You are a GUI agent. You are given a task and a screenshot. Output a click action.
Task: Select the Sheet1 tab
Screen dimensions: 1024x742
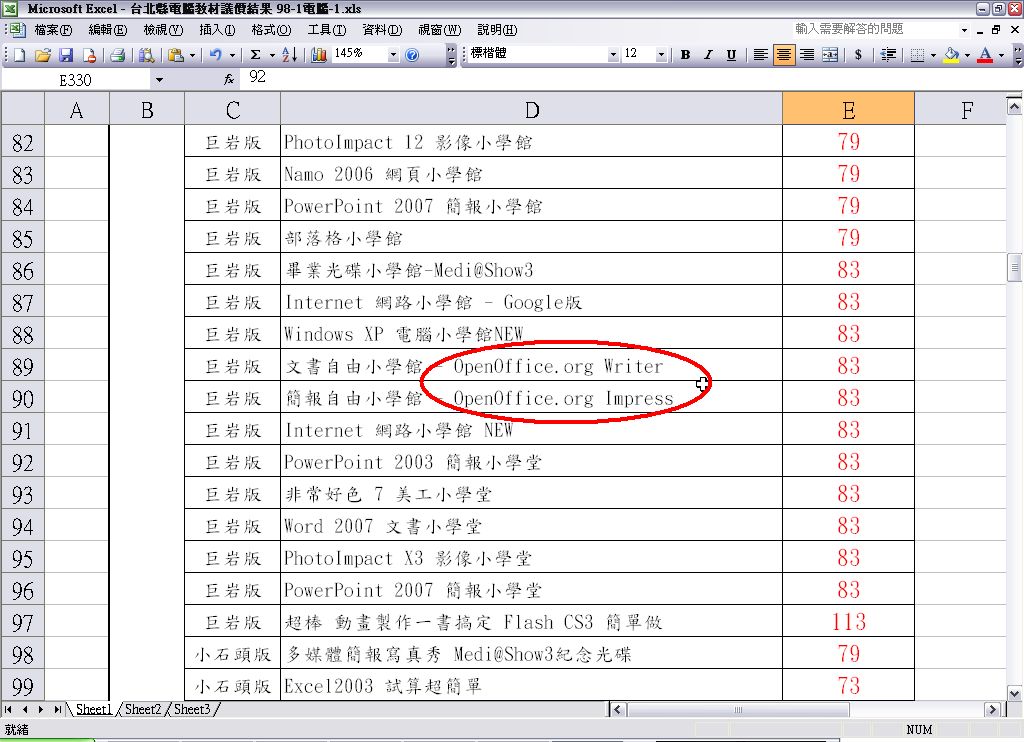point(93,709)
